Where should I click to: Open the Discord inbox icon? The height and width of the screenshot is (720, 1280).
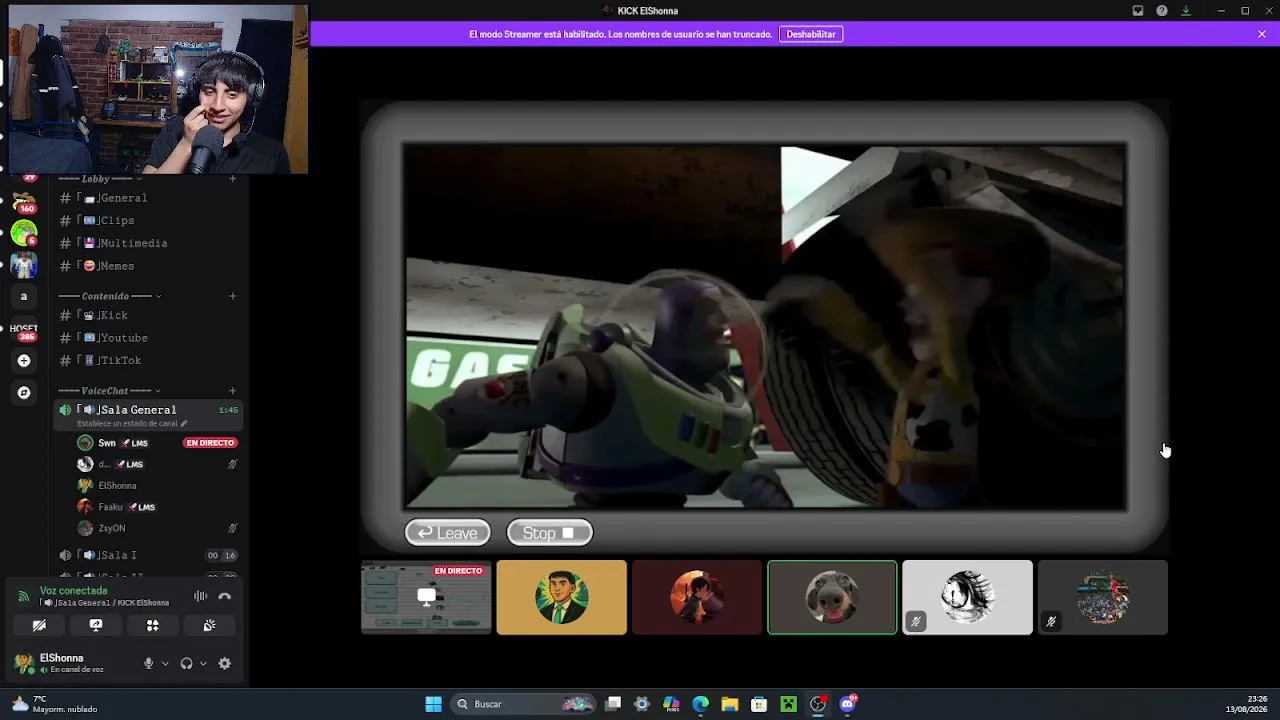[x=1137, y=11]
